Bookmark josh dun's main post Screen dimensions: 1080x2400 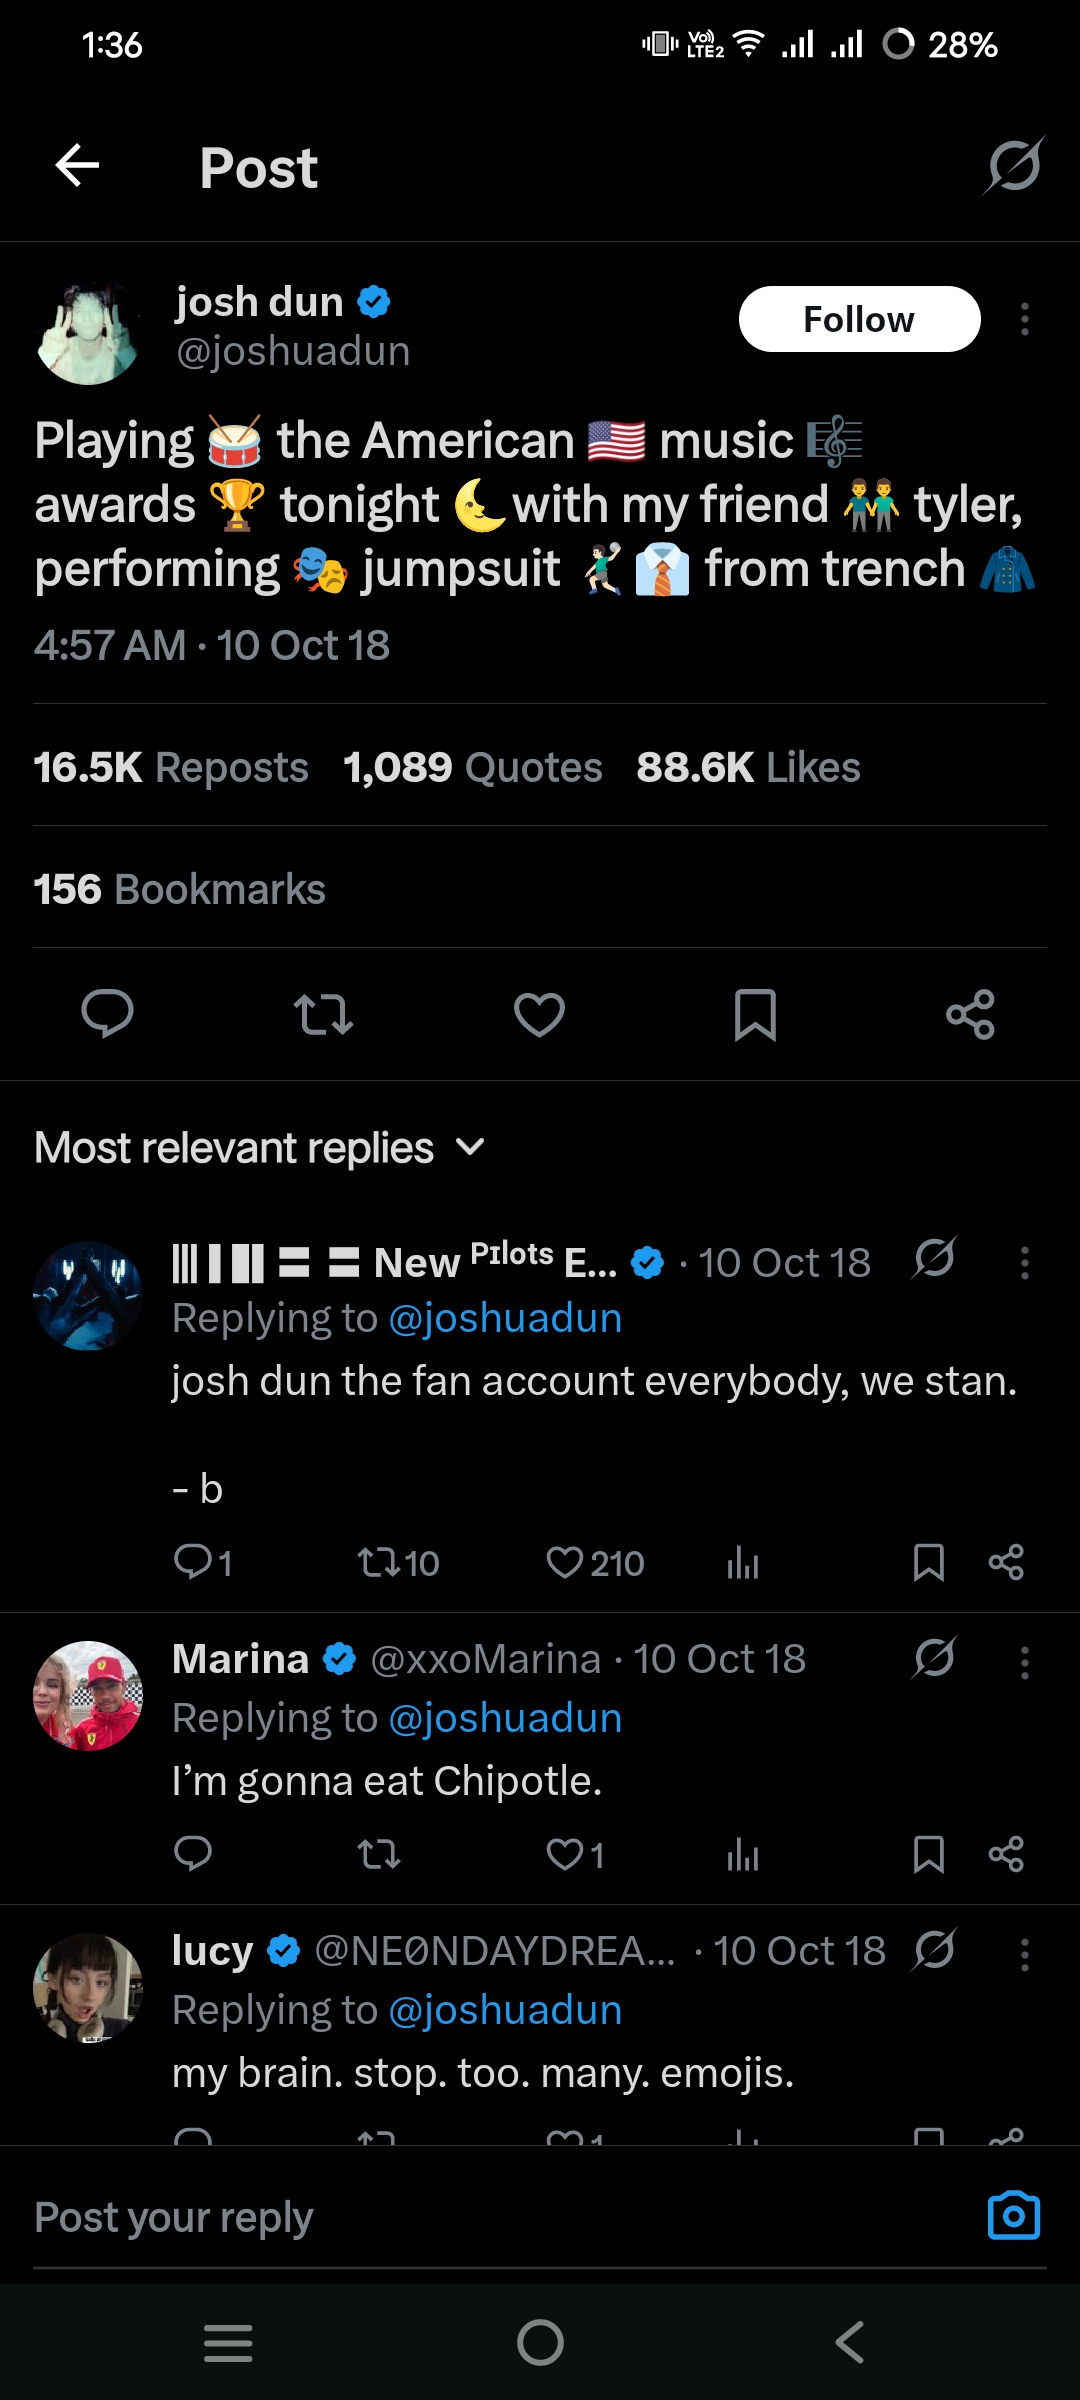(755, 1015)
